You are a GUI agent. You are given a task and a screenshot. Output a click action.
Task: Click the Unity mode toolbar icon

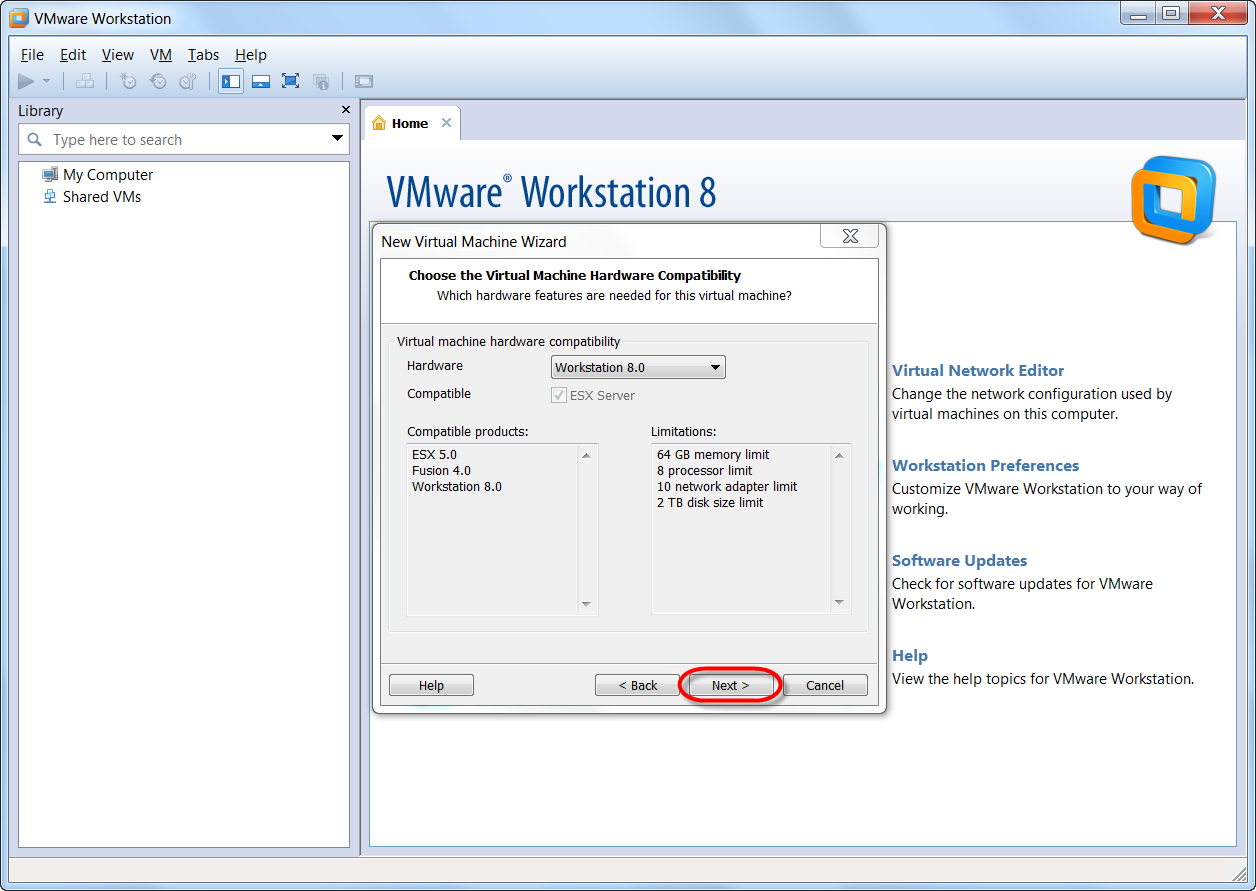tap(321, 81)
